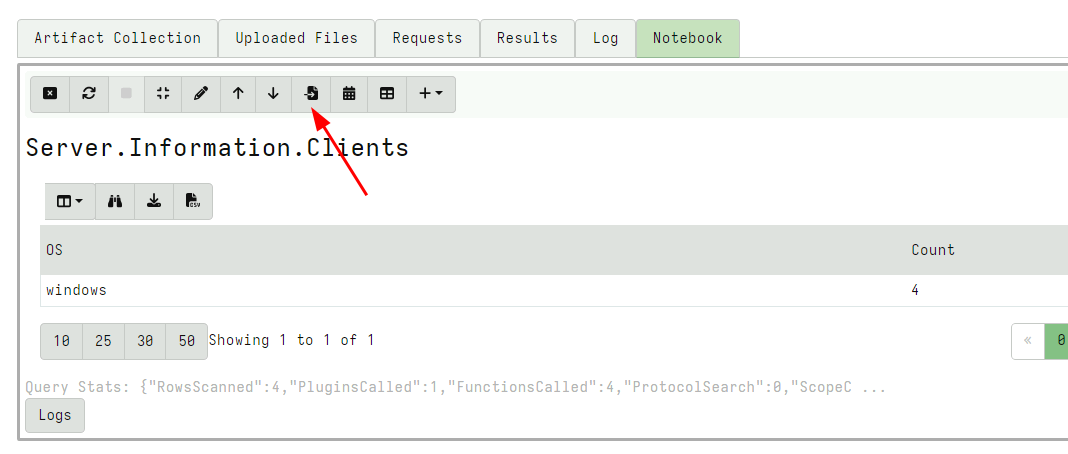Recalculate the cell with refresh icon
Image resolution: width=1068 pixels, height=454 pixels.
pos(89,94)
